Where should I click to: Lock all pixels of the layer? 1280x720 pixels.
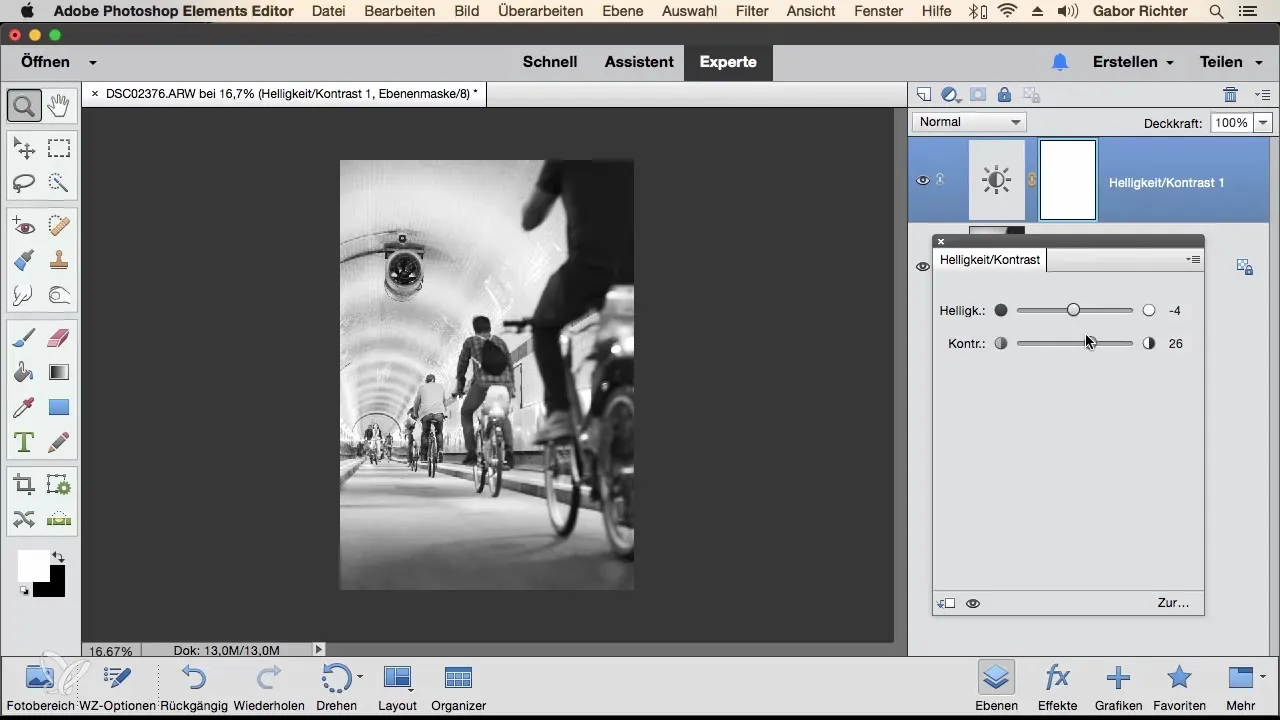(1004, 95)
